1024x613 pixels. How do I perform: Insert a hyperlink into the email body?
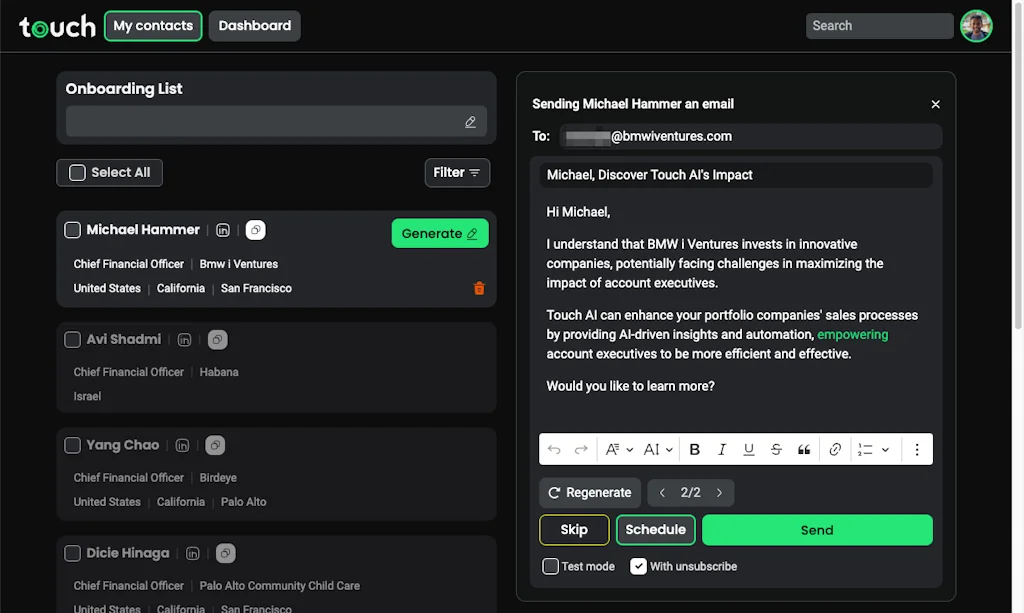point(835,449)
